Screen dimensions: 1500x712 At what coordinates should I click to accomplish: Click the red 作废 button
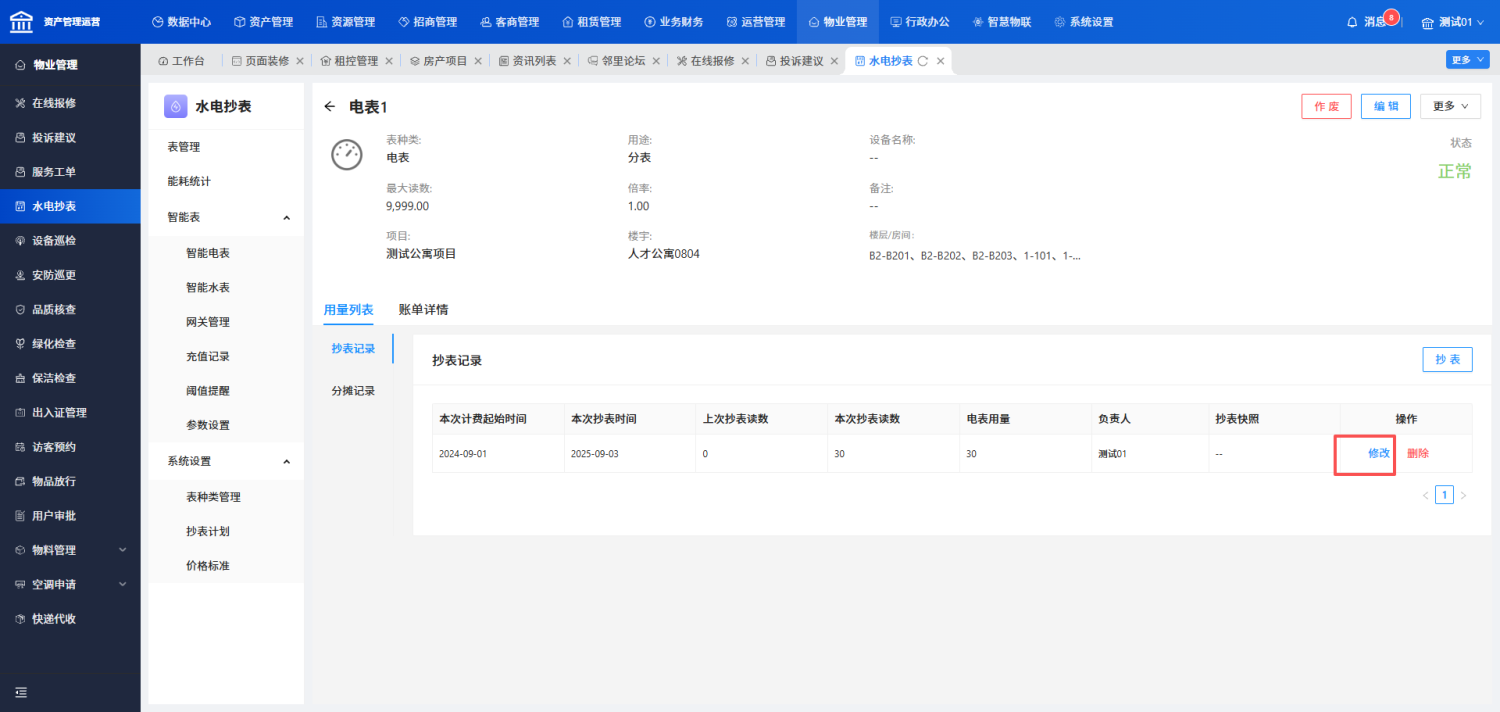tap(1326, 106)
